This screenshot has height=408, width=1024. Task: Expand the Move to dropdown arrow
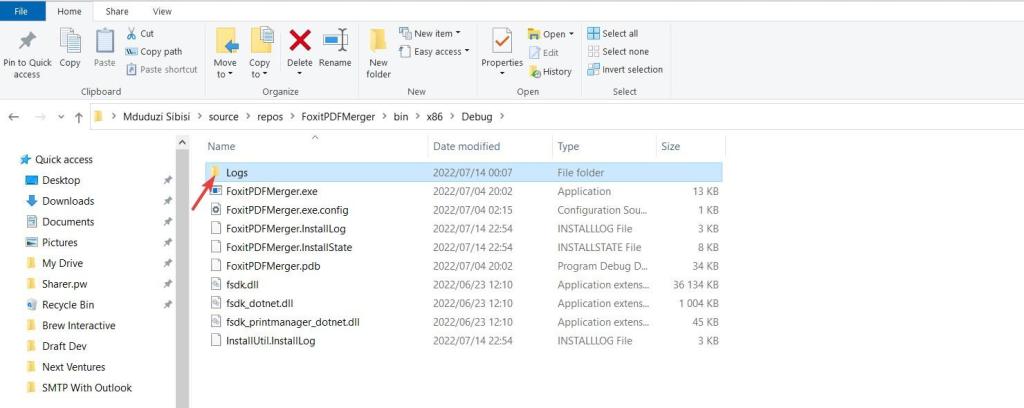(x=229, y=74)
